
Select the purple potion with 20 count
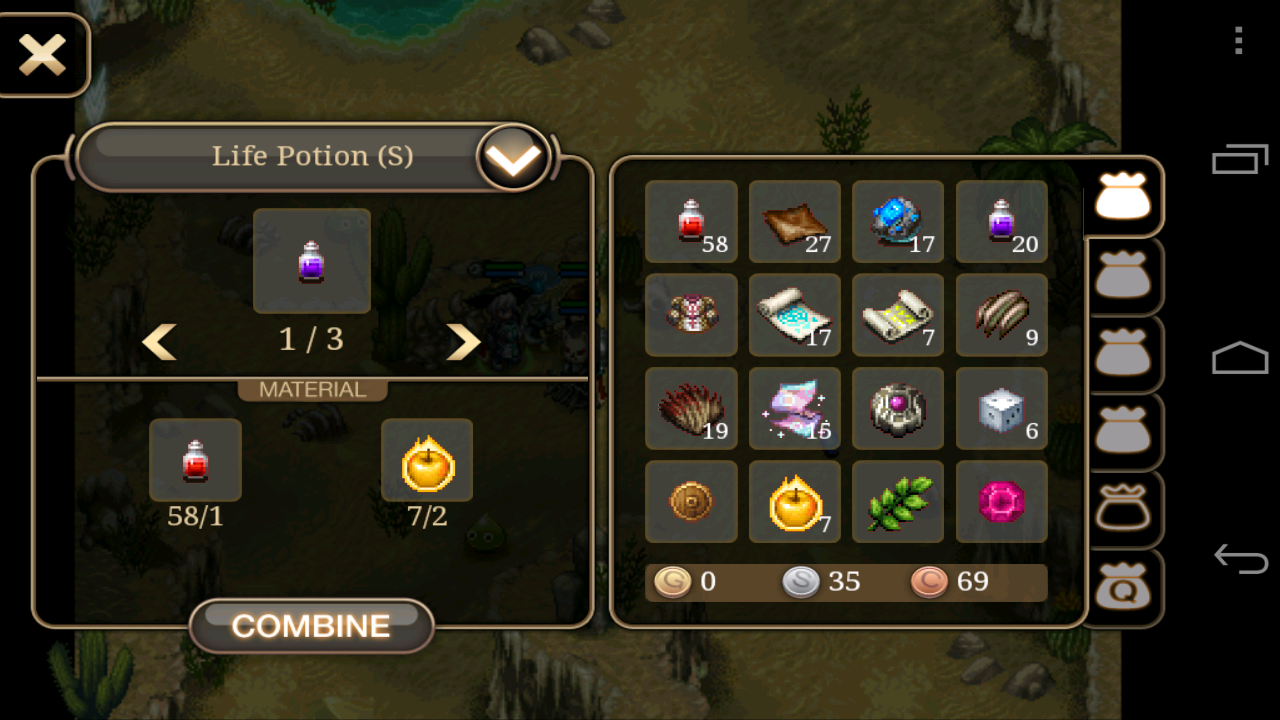(1002, 221)
